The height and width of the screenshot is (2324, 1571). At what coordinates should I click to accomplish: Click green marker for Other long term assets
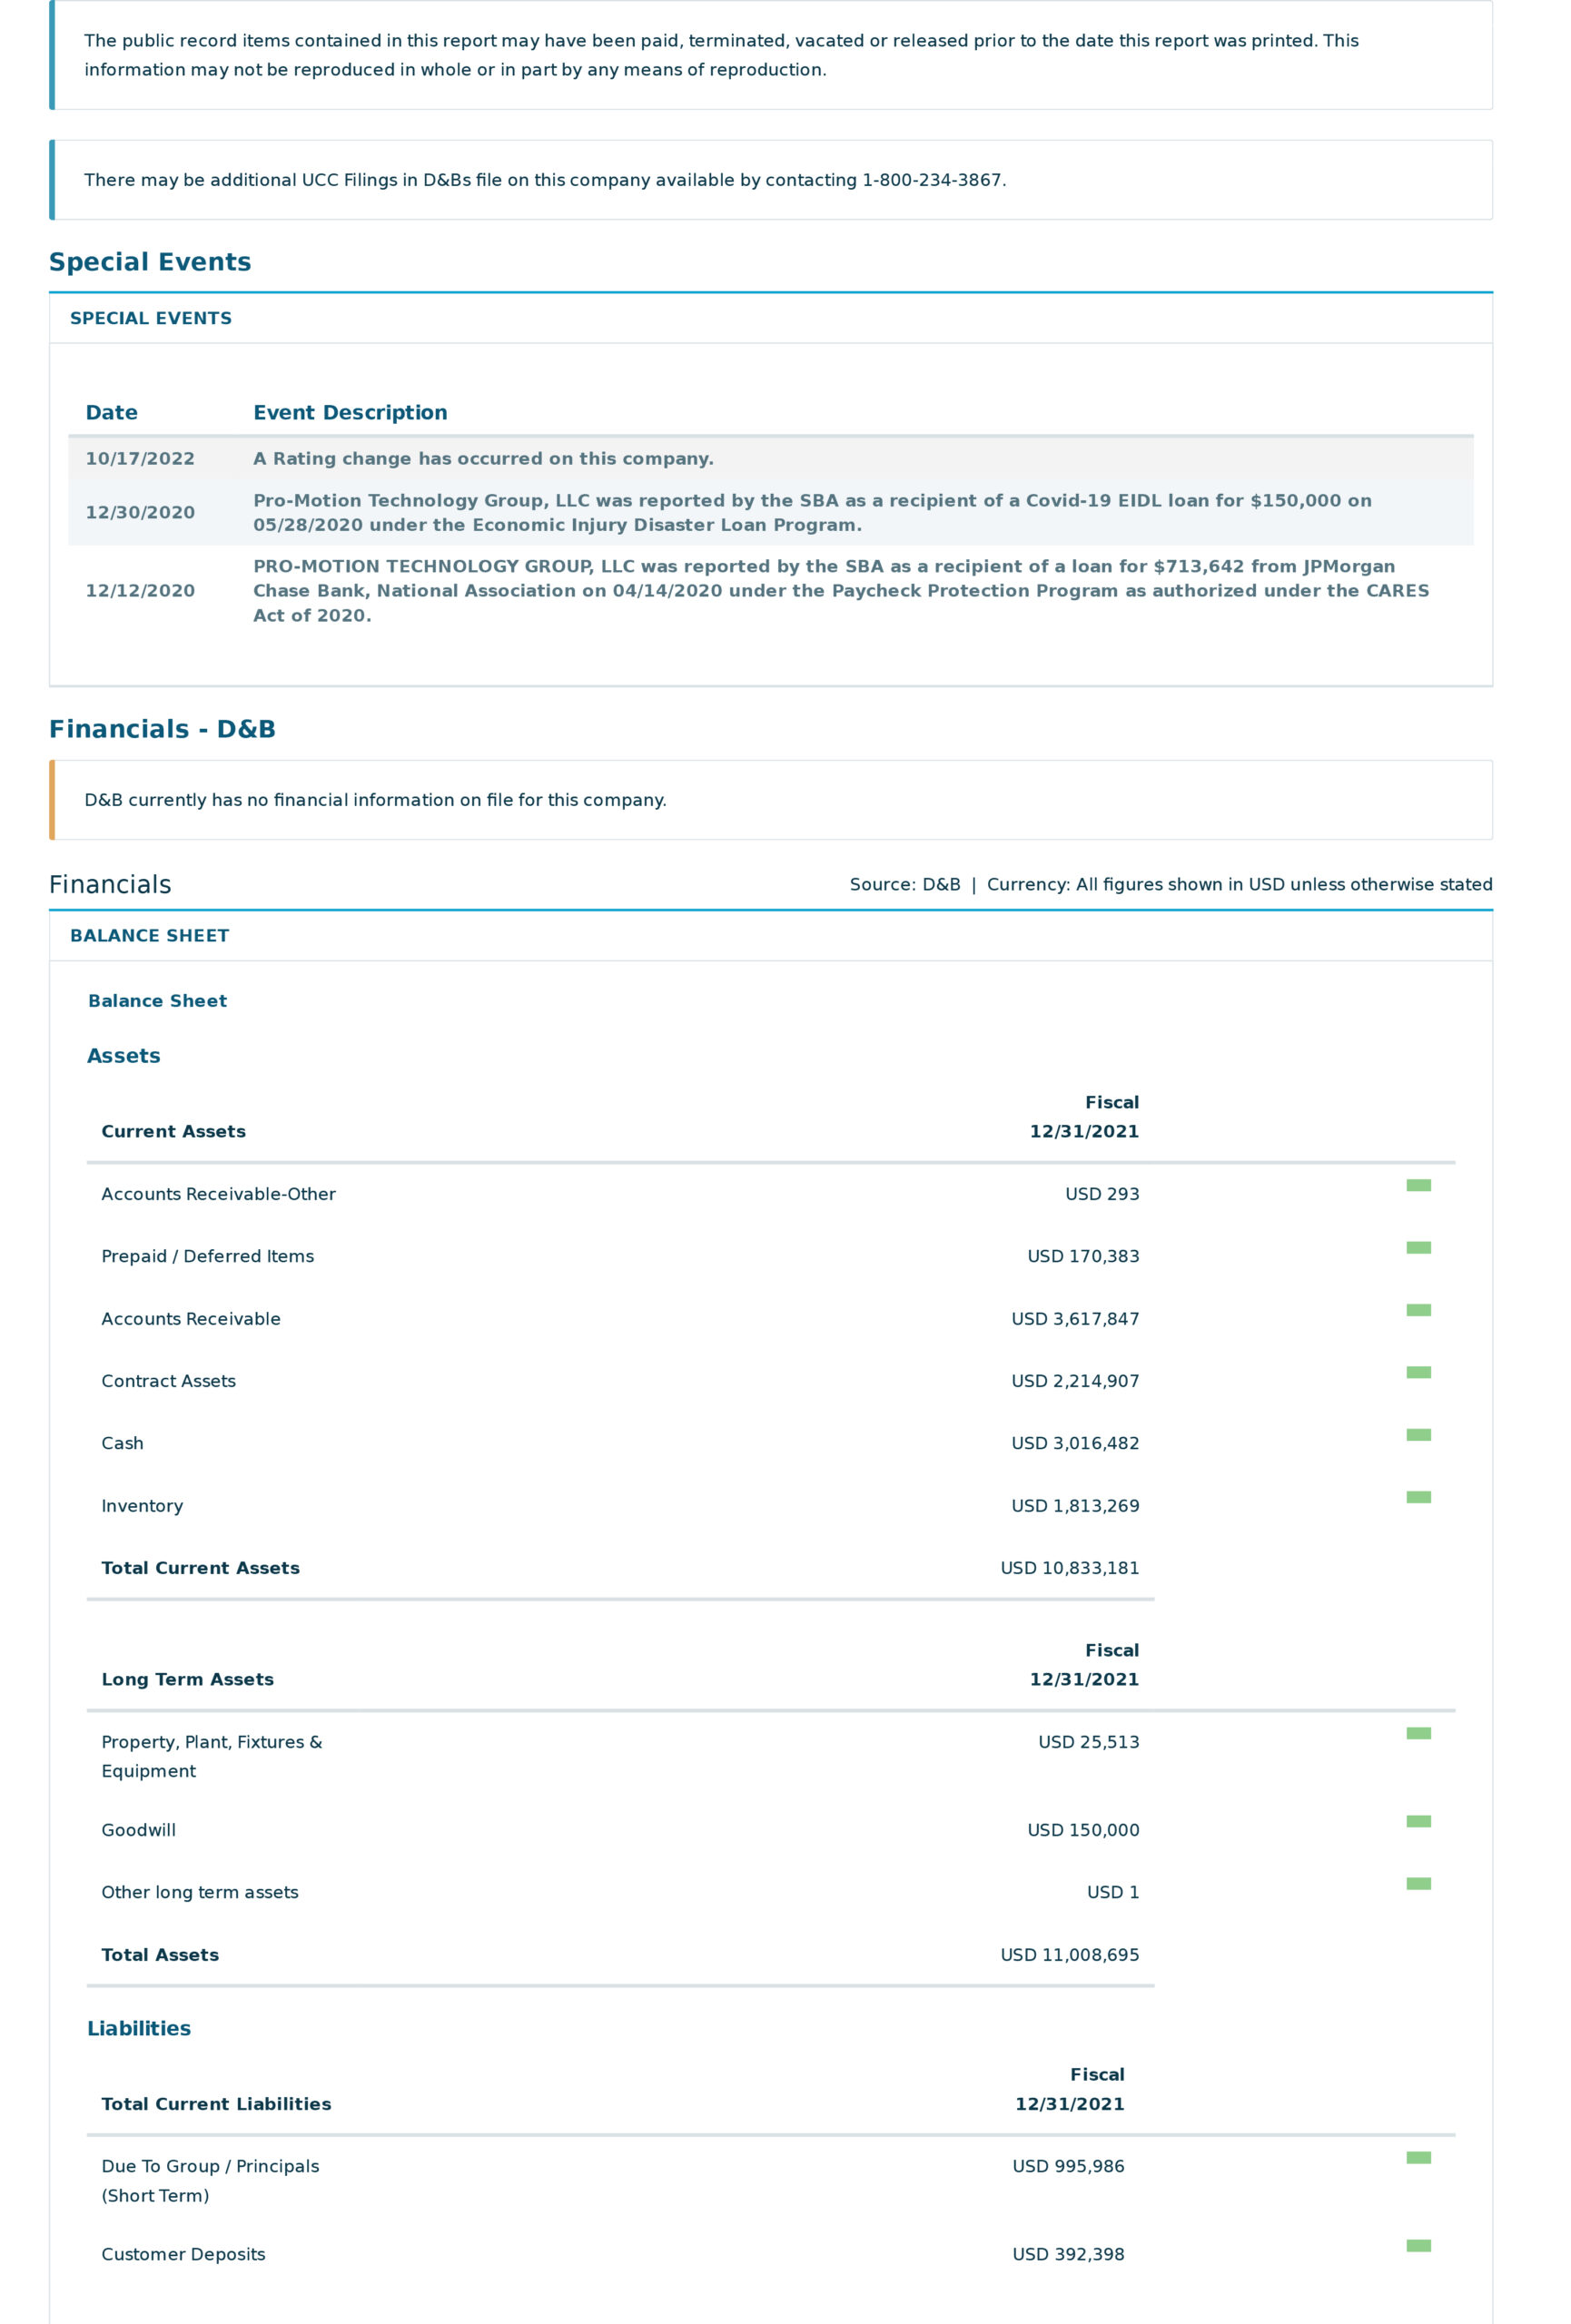[x=1418, y=1883]
